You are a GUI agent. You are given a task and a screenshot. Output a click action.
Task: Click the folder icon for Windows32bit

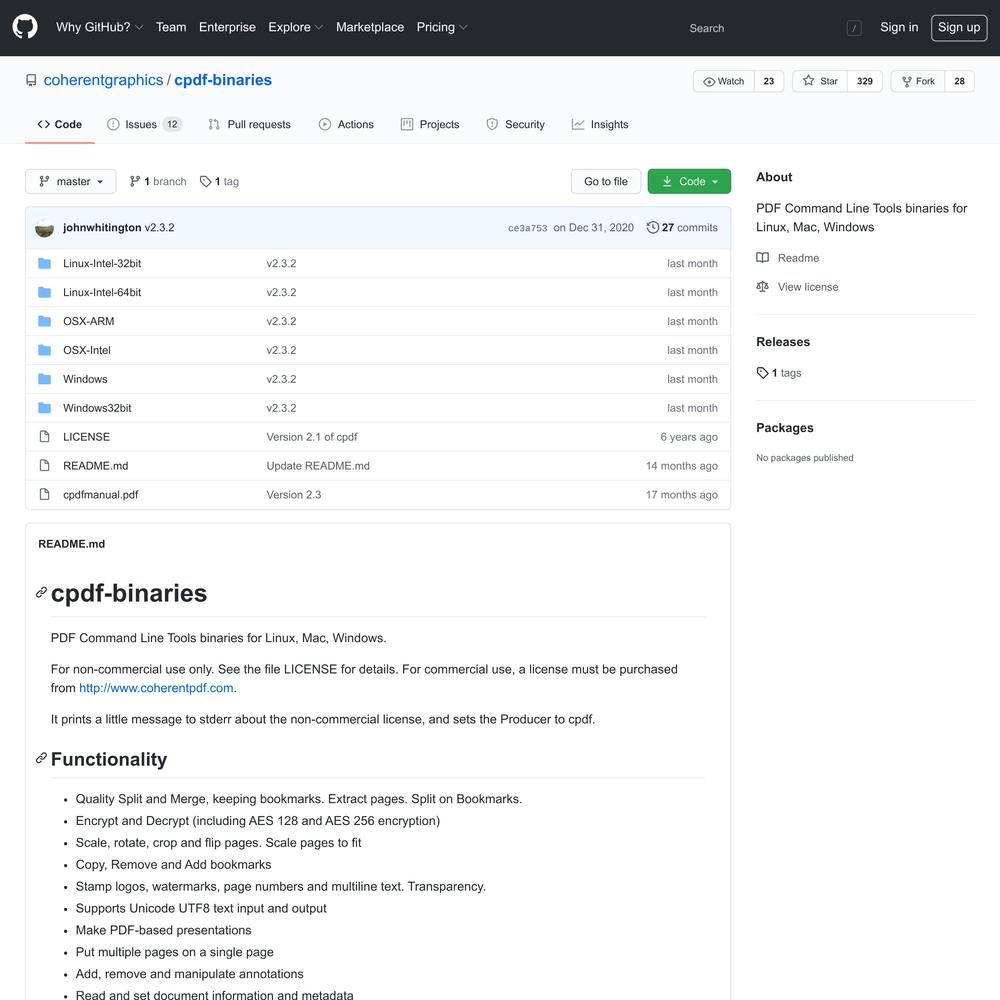pos(44,408)
